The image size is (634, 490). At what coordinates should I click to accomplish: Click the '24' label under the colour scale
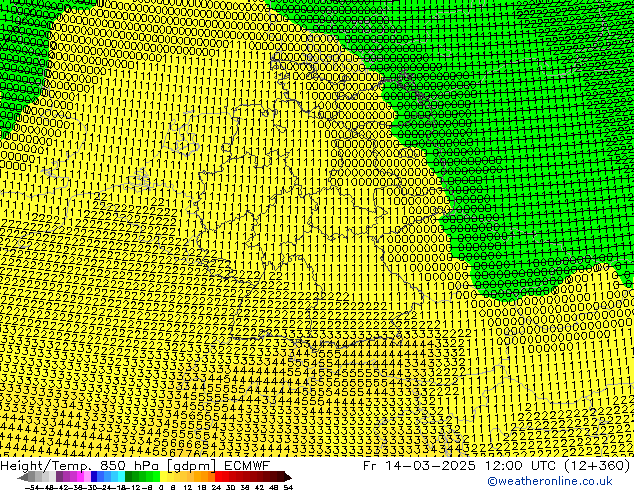pyautogui.click(x=216, y=488)
